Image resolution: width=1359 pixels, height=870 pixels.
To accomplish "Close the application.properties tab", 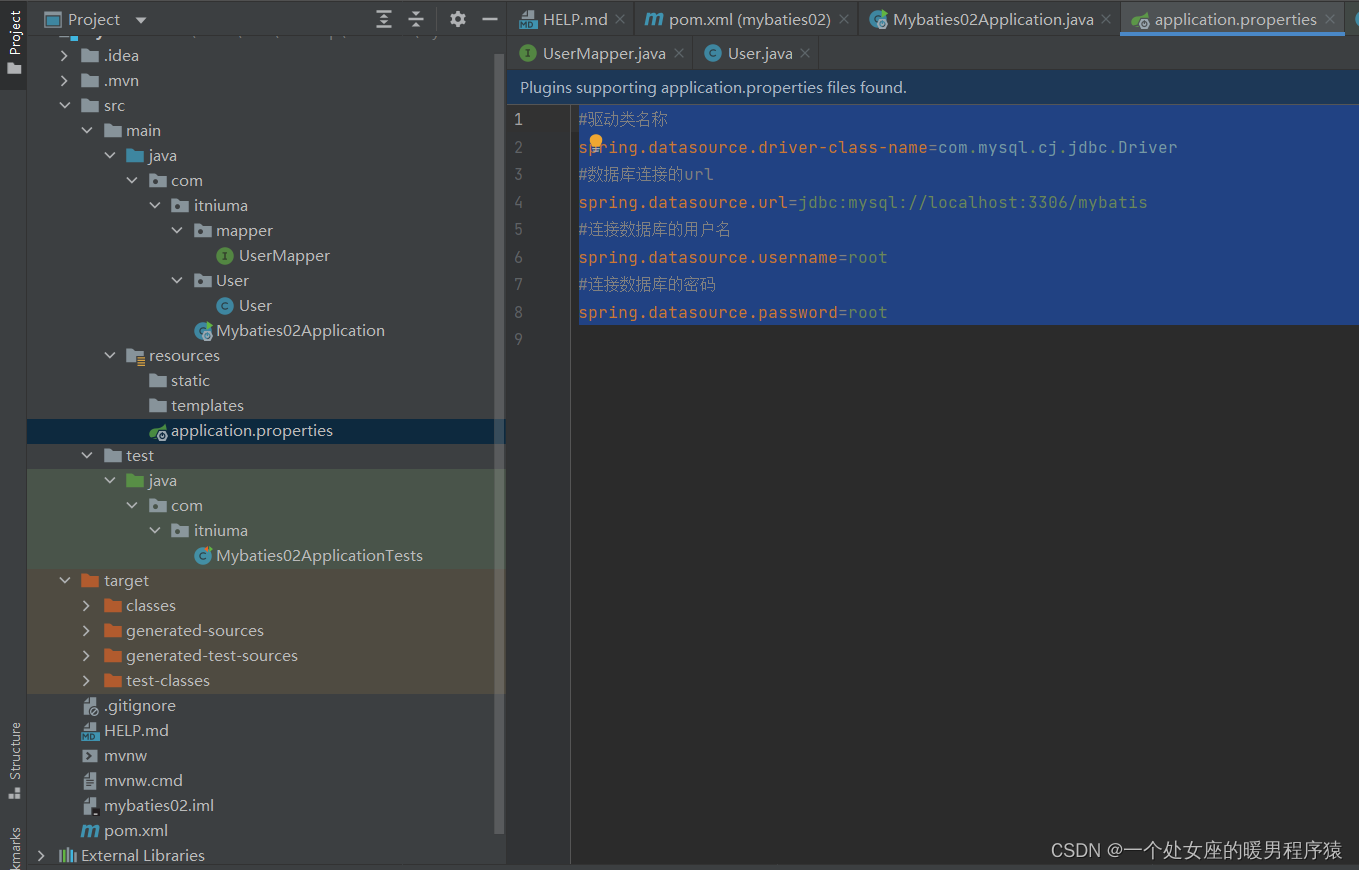I will tap(1330, 19).
